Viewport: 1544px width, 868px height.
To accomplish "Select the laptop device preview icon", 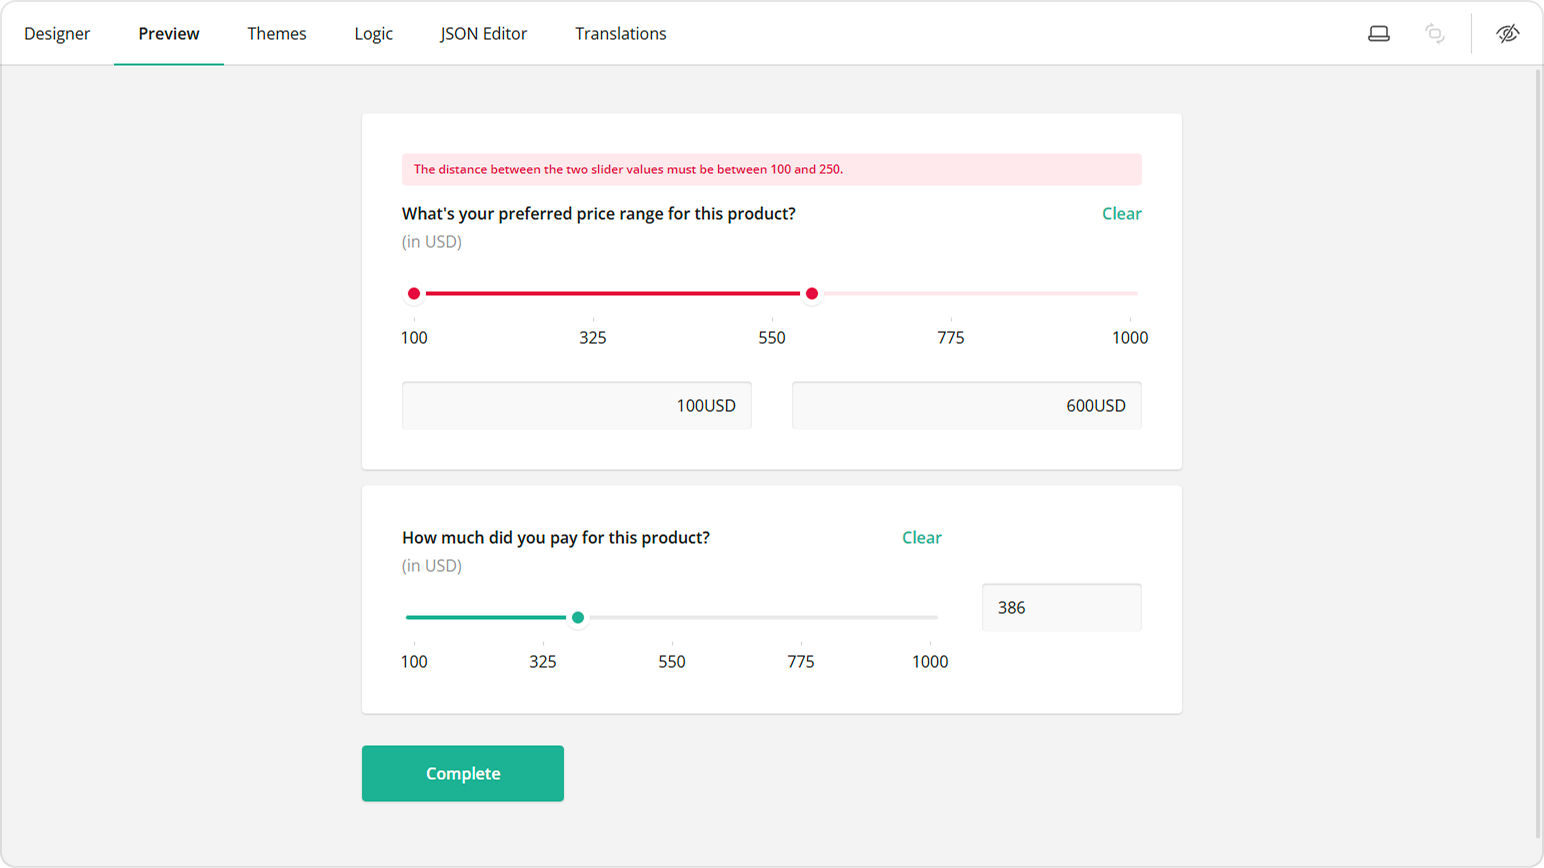I will pyautogui.click(x=1379, y=32).
